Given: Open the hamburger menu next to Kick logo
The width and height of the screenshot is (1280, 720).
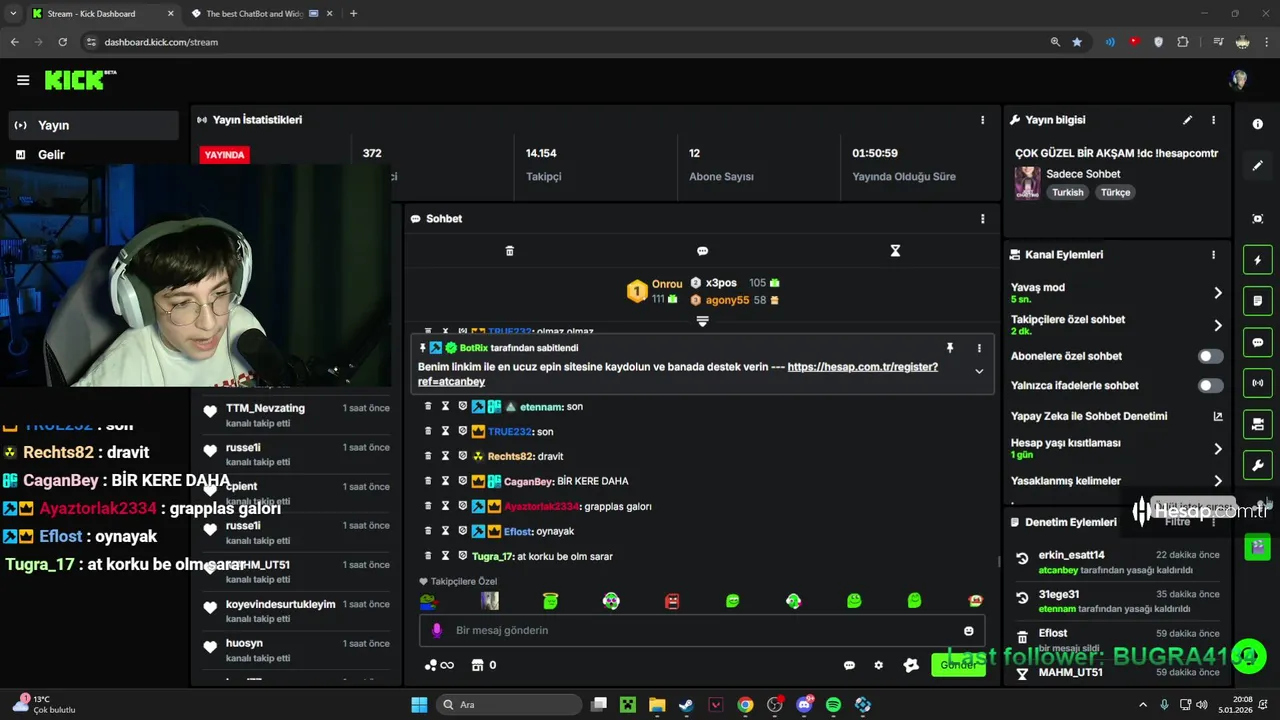Looking at the screenshot, I should pos(23,80).
